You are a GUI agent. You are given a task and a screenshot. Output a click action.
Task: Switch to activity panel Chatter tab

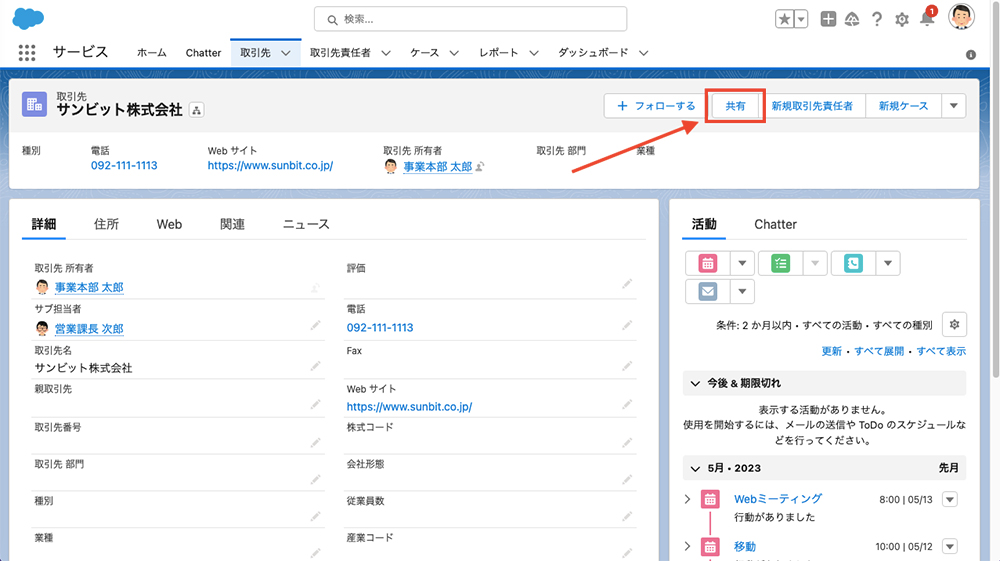[775, 224]
